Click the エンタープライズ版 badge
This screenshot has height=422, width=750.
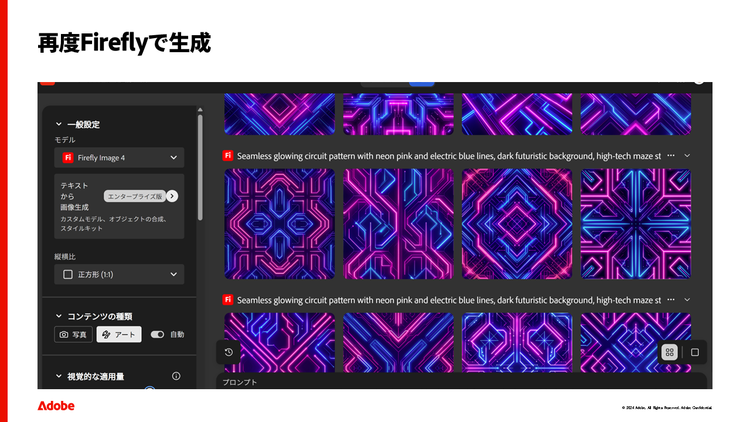(134, 196)
